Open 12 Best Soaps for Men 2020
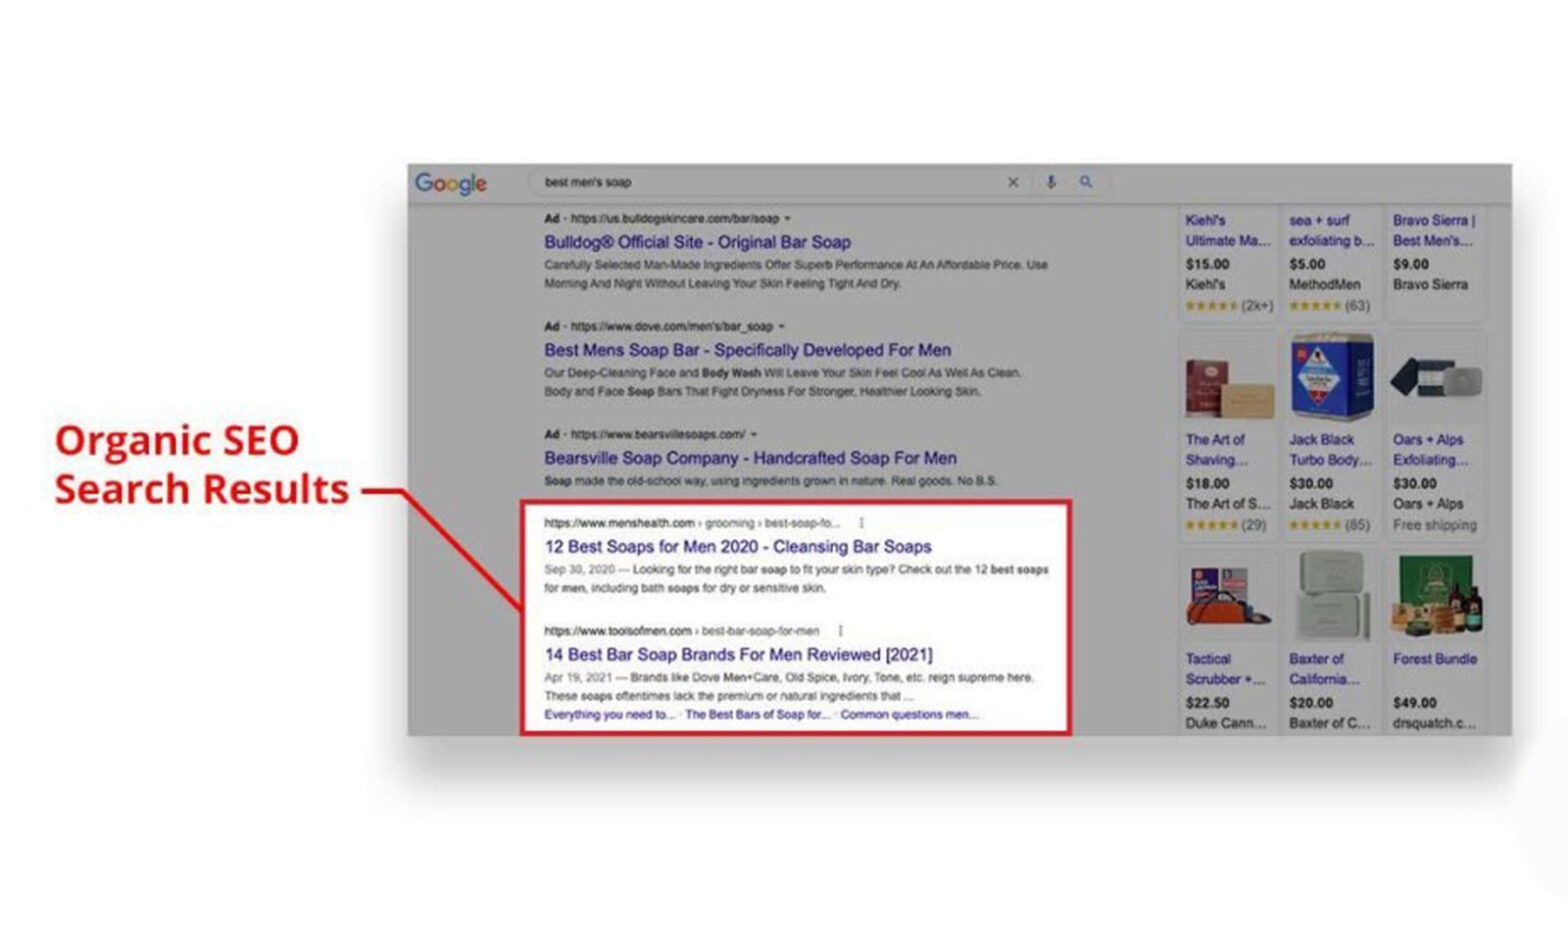The width and height of the screenshot is (1568, 941). coord(738,547)
